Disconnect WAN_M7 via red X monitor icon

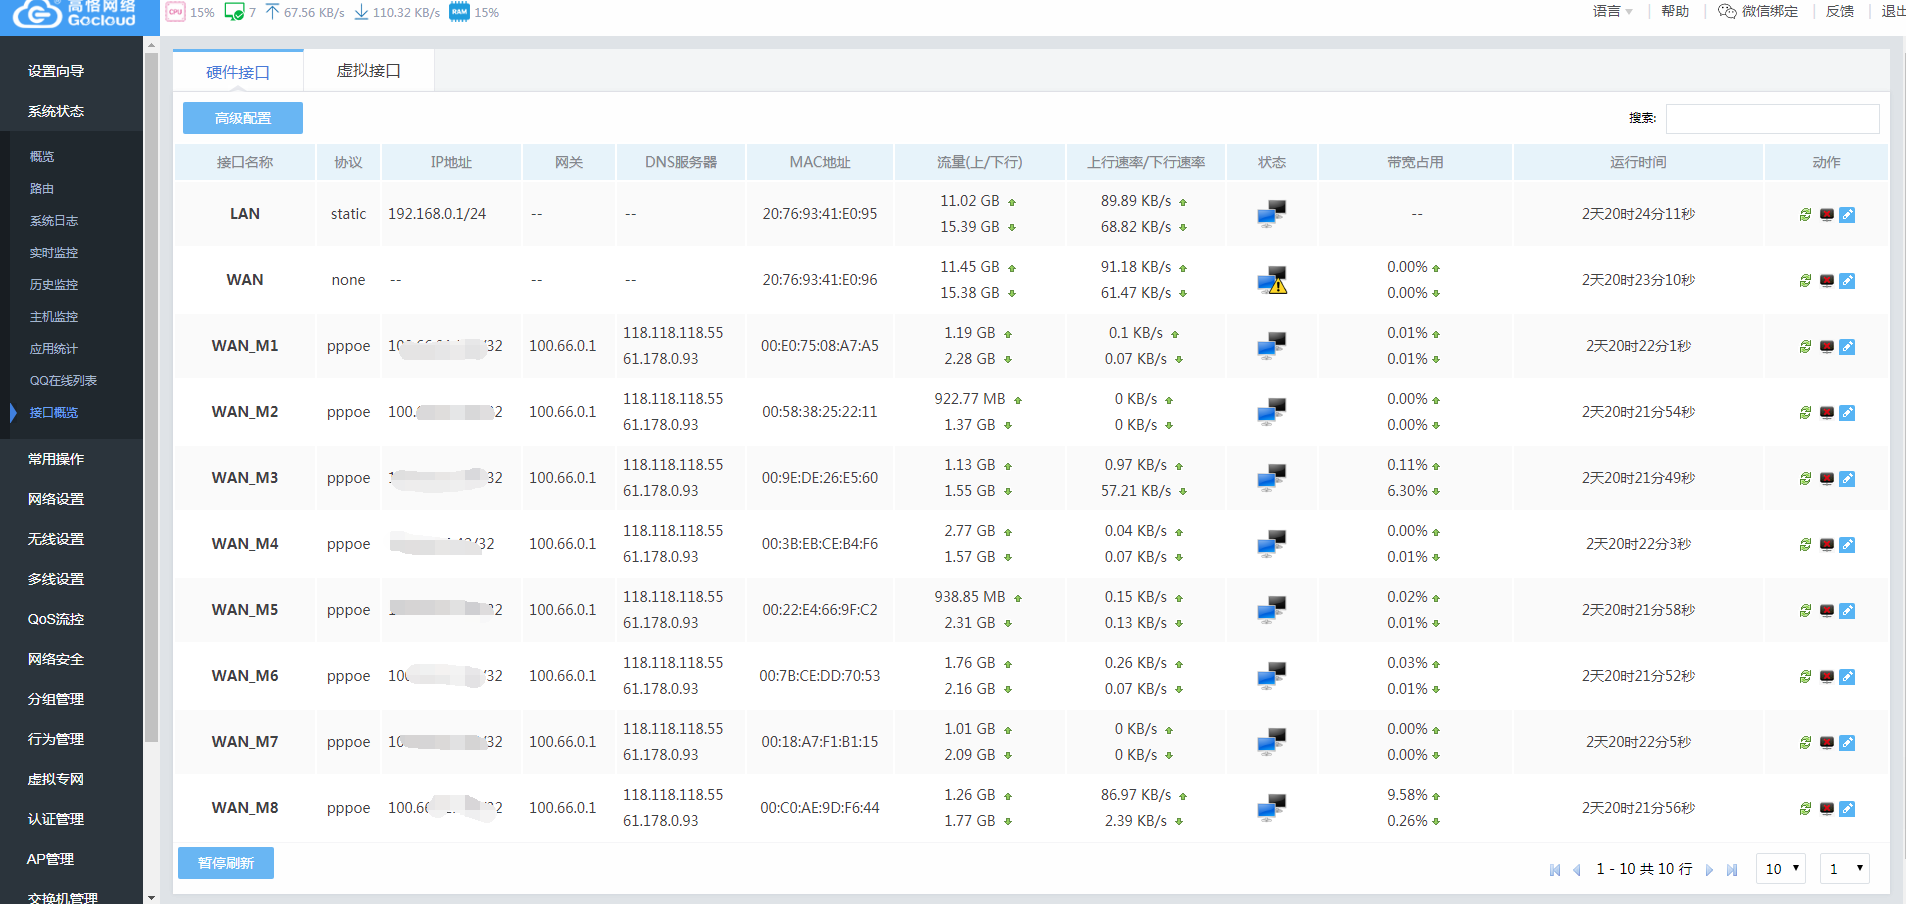click(1826, 743)
